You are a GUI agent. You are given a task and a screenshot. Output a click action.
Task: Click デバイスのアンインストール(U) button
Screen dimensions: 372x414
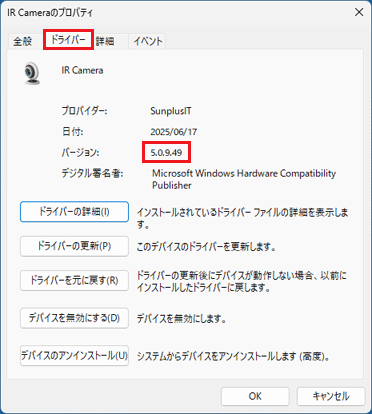(74, 356)
